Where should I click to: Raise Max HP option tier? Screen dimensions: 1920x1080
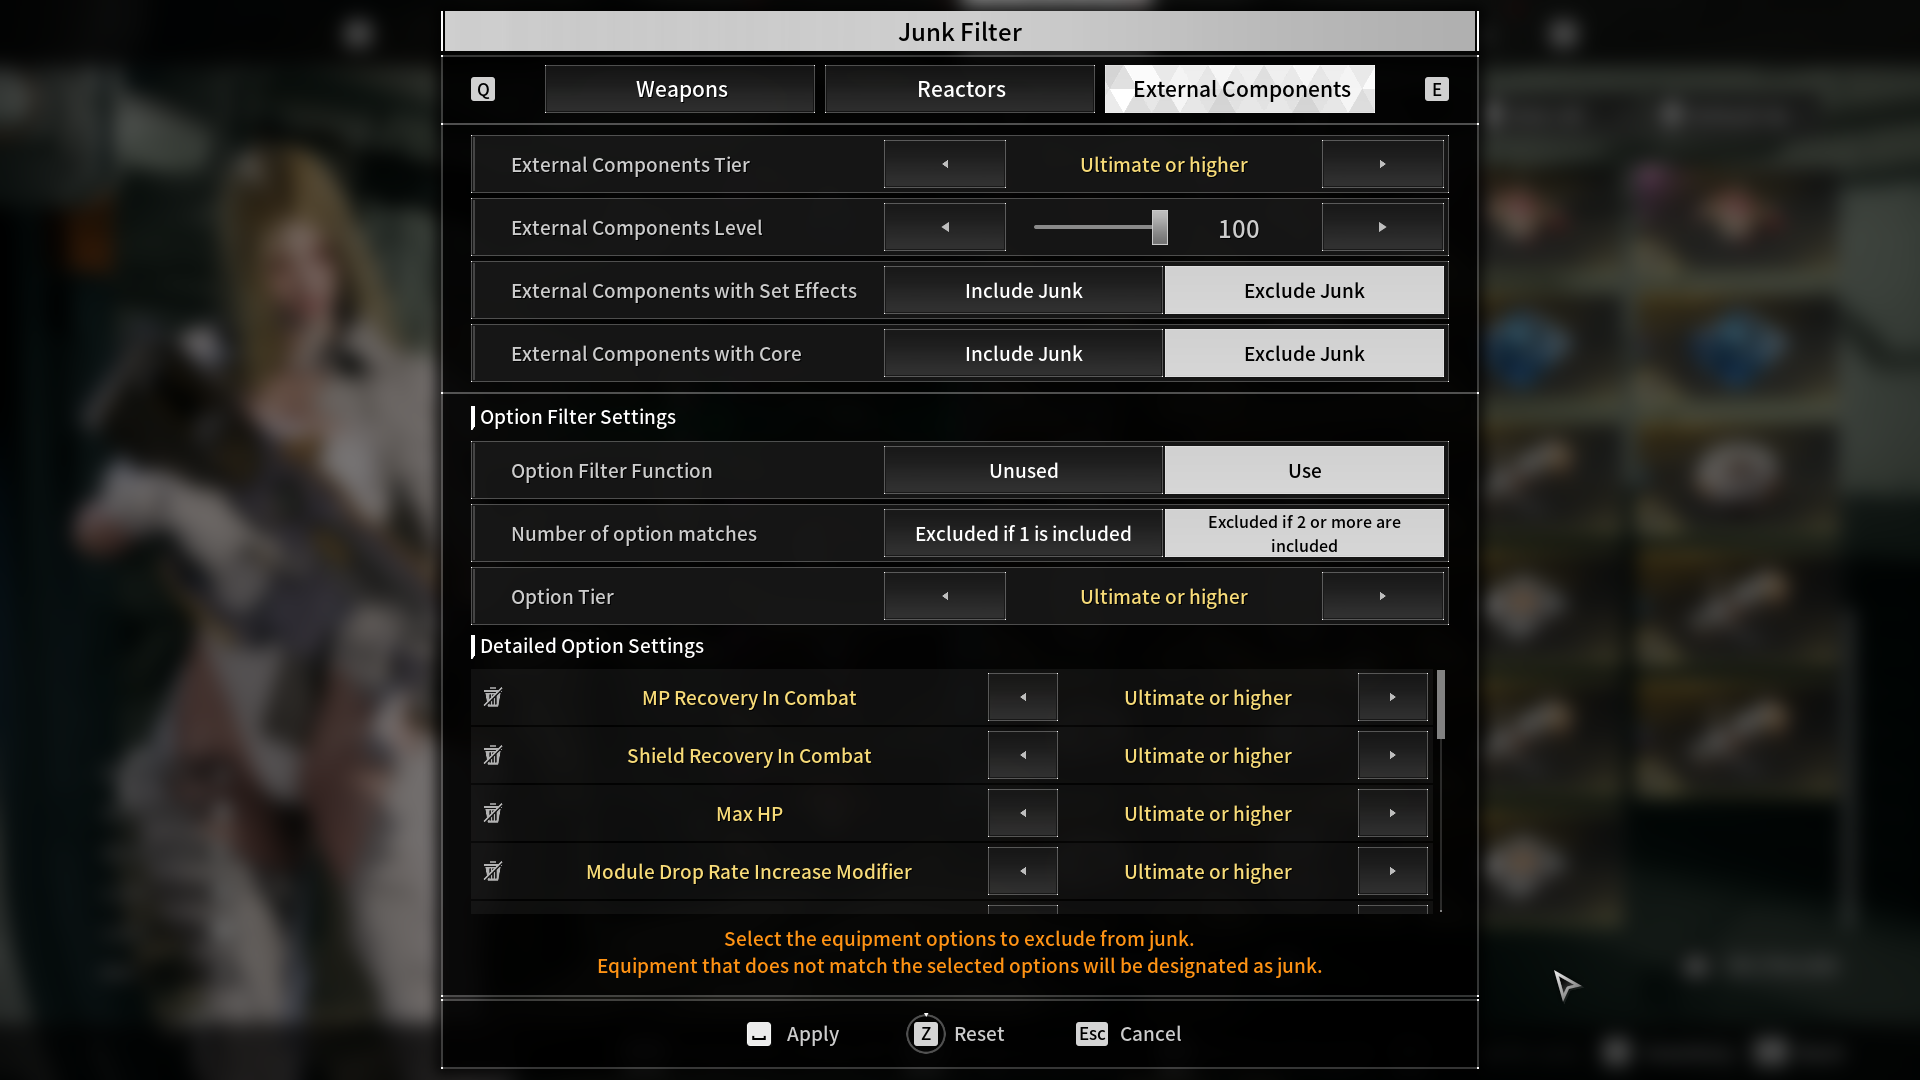[1392, 813]
